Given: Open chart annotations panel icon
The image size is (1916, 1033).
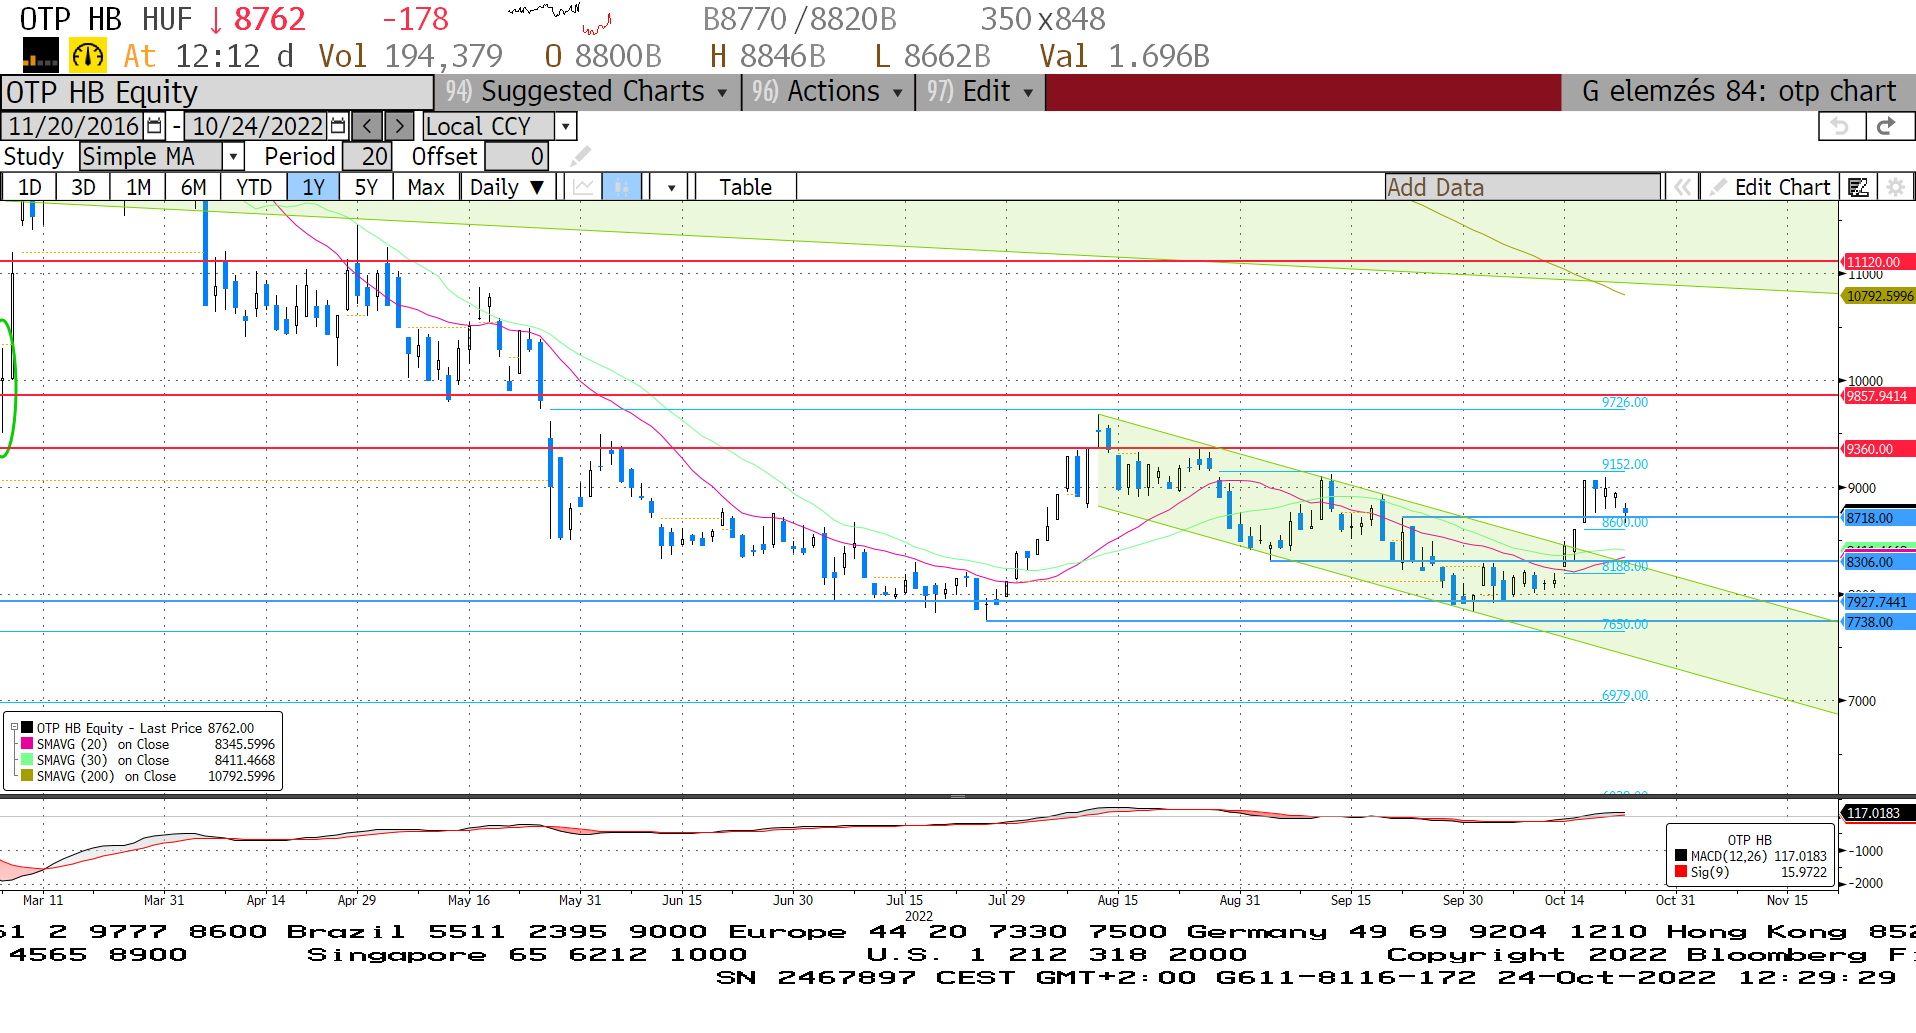Looking at the screenshot, I should pos(1858,187).
